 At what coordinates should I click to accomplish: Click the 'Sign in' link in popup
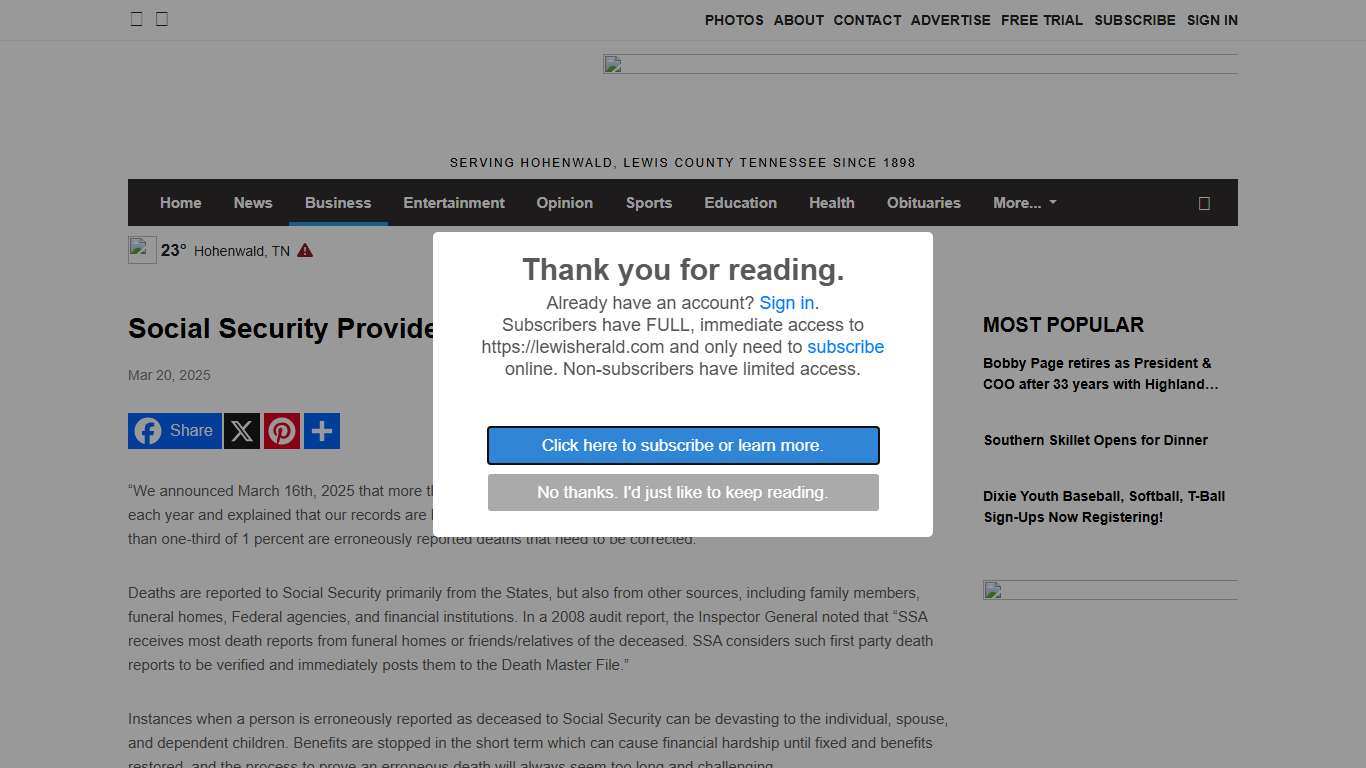786,303
